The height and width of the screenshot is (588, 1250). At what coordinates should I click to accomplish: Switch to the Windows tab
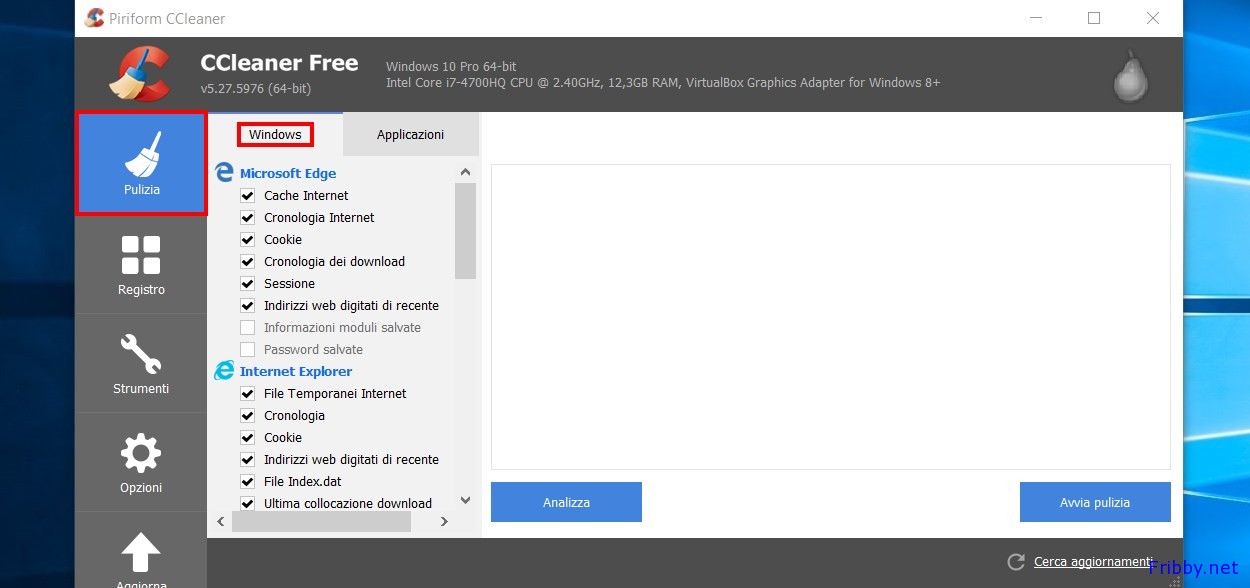[x=275, y=134]
